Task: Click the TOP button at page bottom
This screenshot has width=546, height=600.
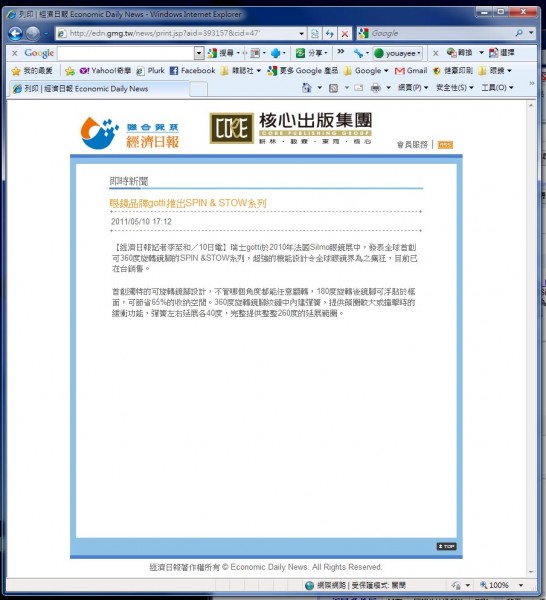Action: pos(447,546)
